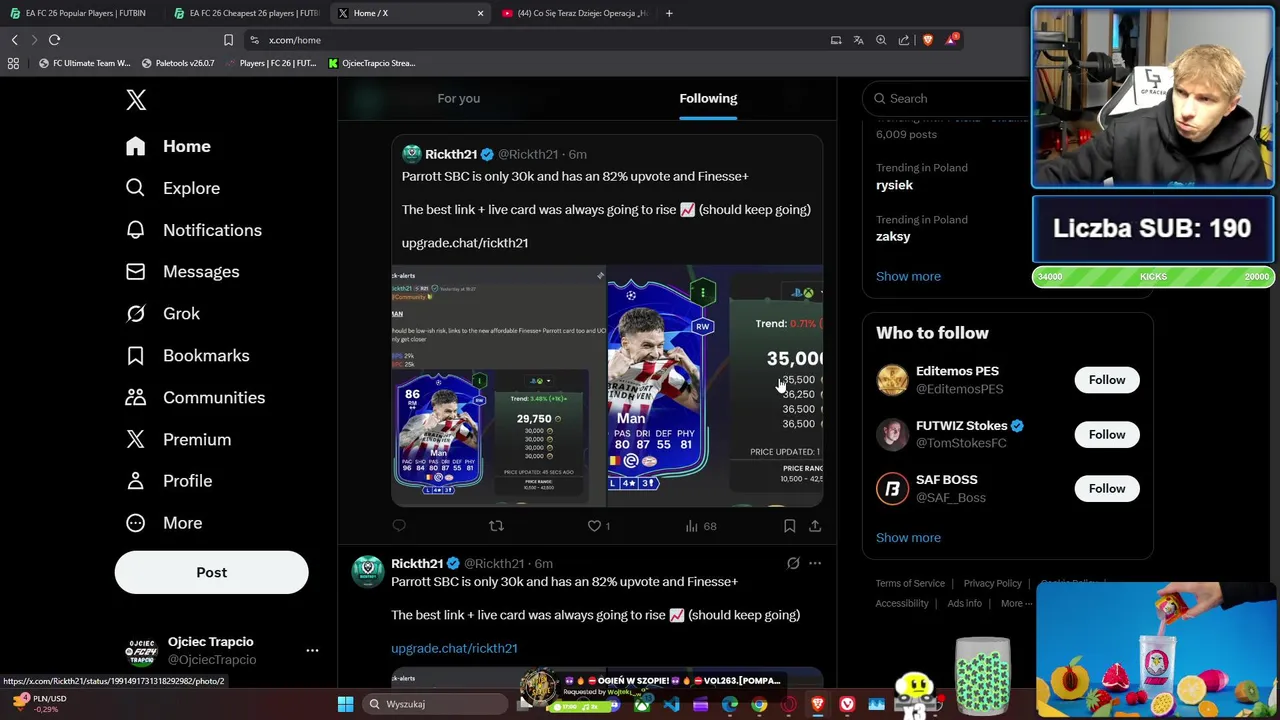This screenshot has width=1280, height=720.
Task: Open the upgrade.chat/rickth21 link in second tweet
Action: (454, 648)
